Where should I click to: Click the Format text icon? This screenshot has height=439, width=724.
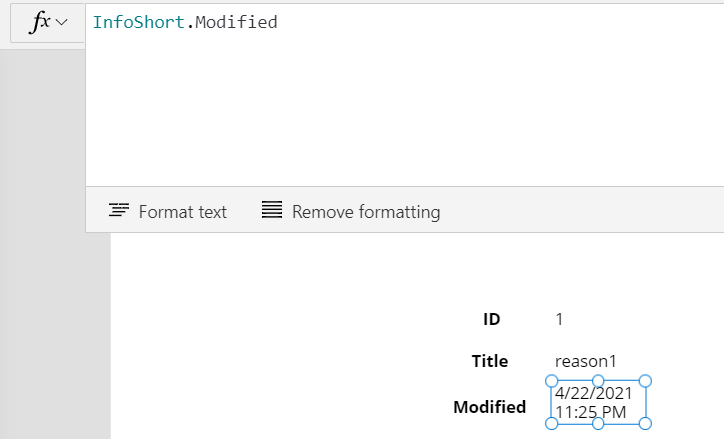119,210
